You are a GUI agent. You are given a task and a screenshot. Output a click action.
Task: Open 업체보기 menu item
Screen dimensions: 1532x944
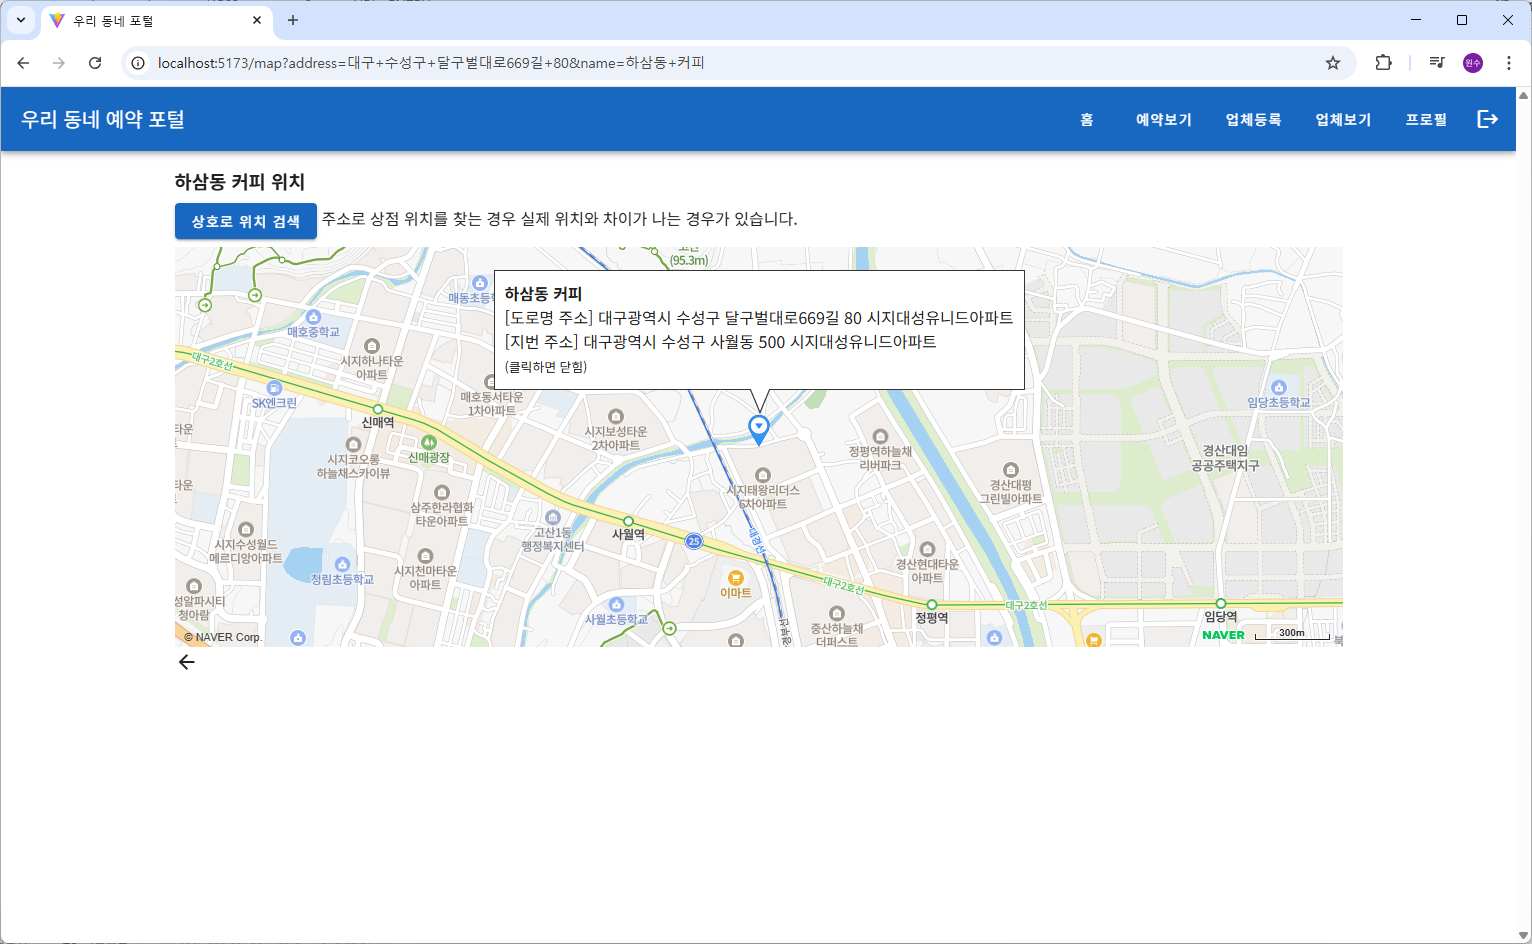tap(1344, 119)
